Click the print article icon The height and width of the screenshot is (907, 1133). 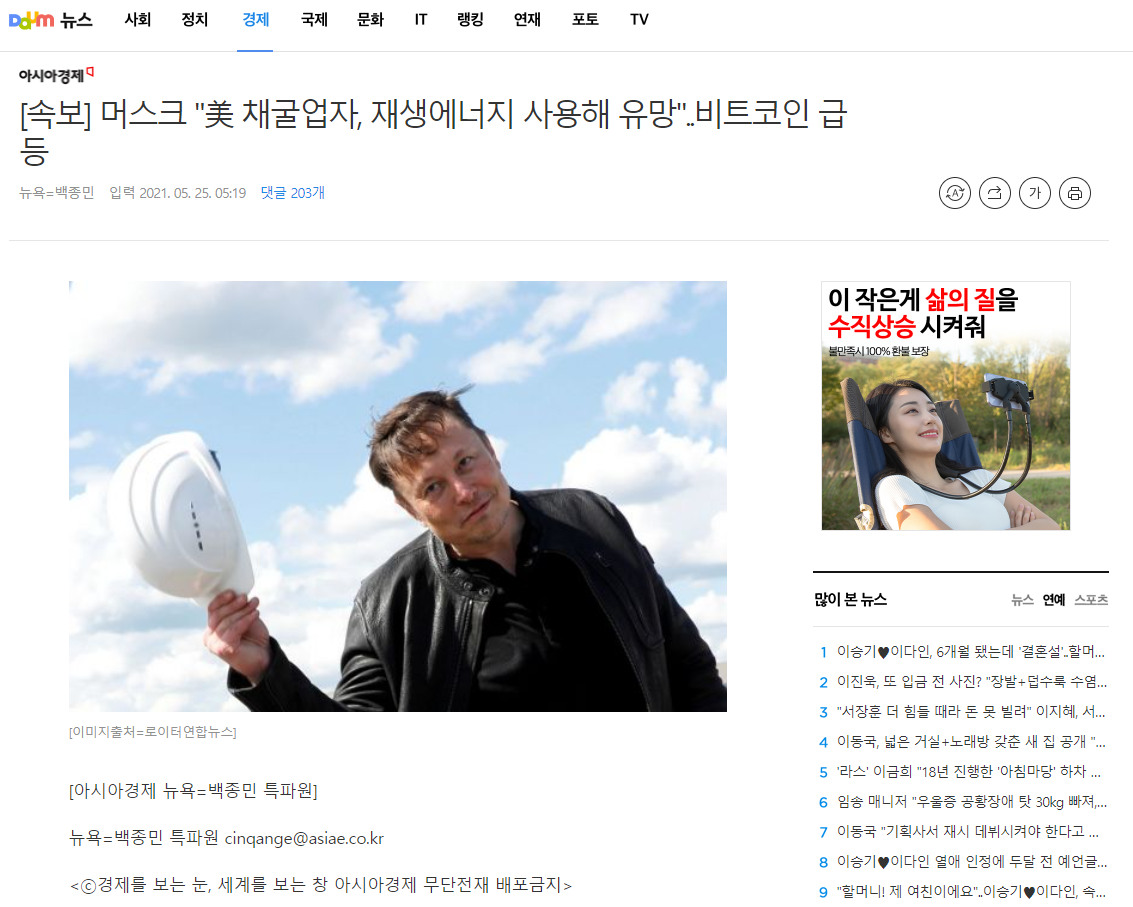1075,193
